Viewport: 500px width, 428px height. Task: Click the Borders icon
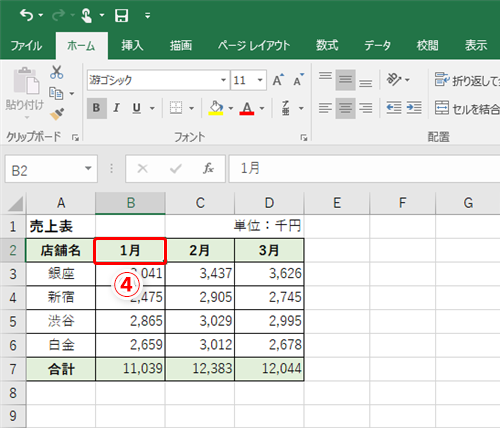[176, 108]
